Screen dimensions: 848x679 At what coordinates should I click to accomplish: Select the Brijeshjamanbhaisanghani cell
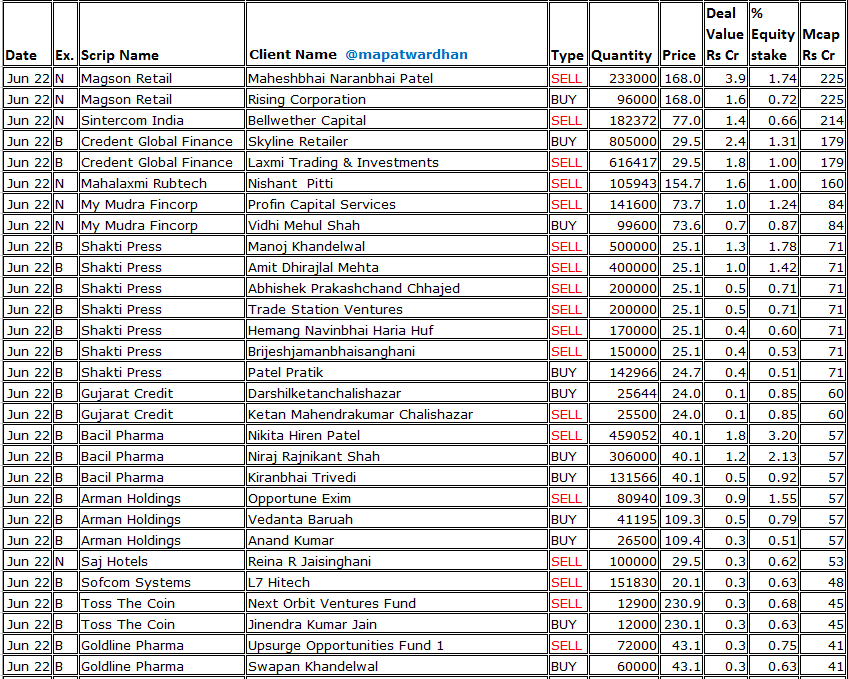point(396,352)
